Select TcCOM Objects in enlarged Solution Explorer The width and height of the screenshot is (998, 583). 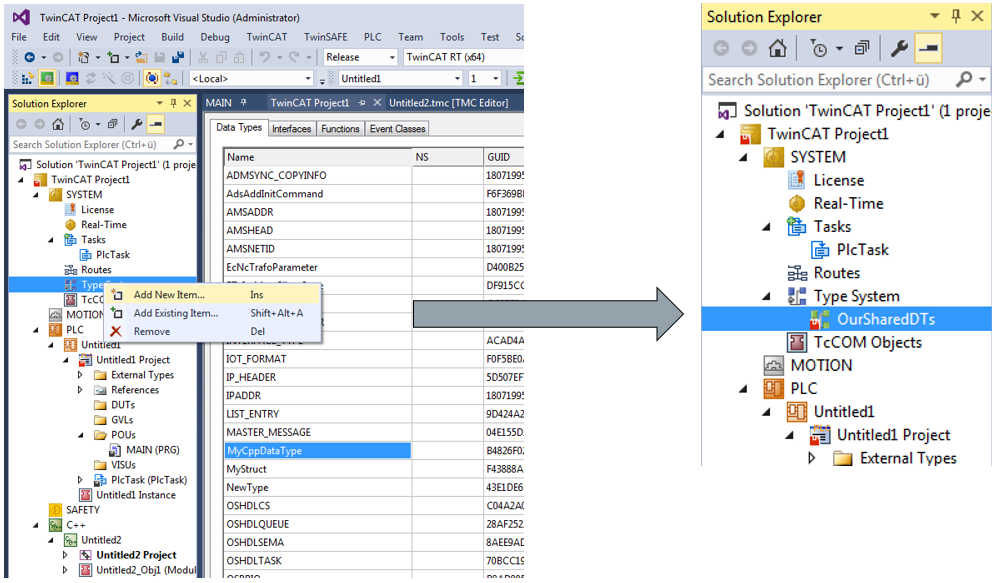867,342
